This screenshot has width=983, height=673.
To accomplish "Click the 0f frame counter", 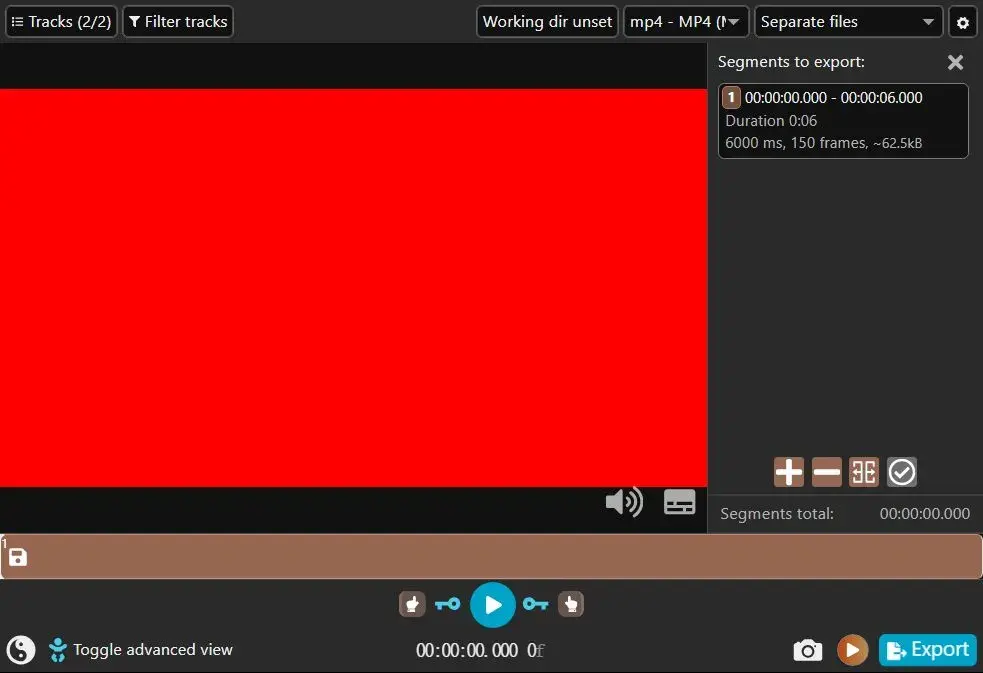I will coord(535,650).
